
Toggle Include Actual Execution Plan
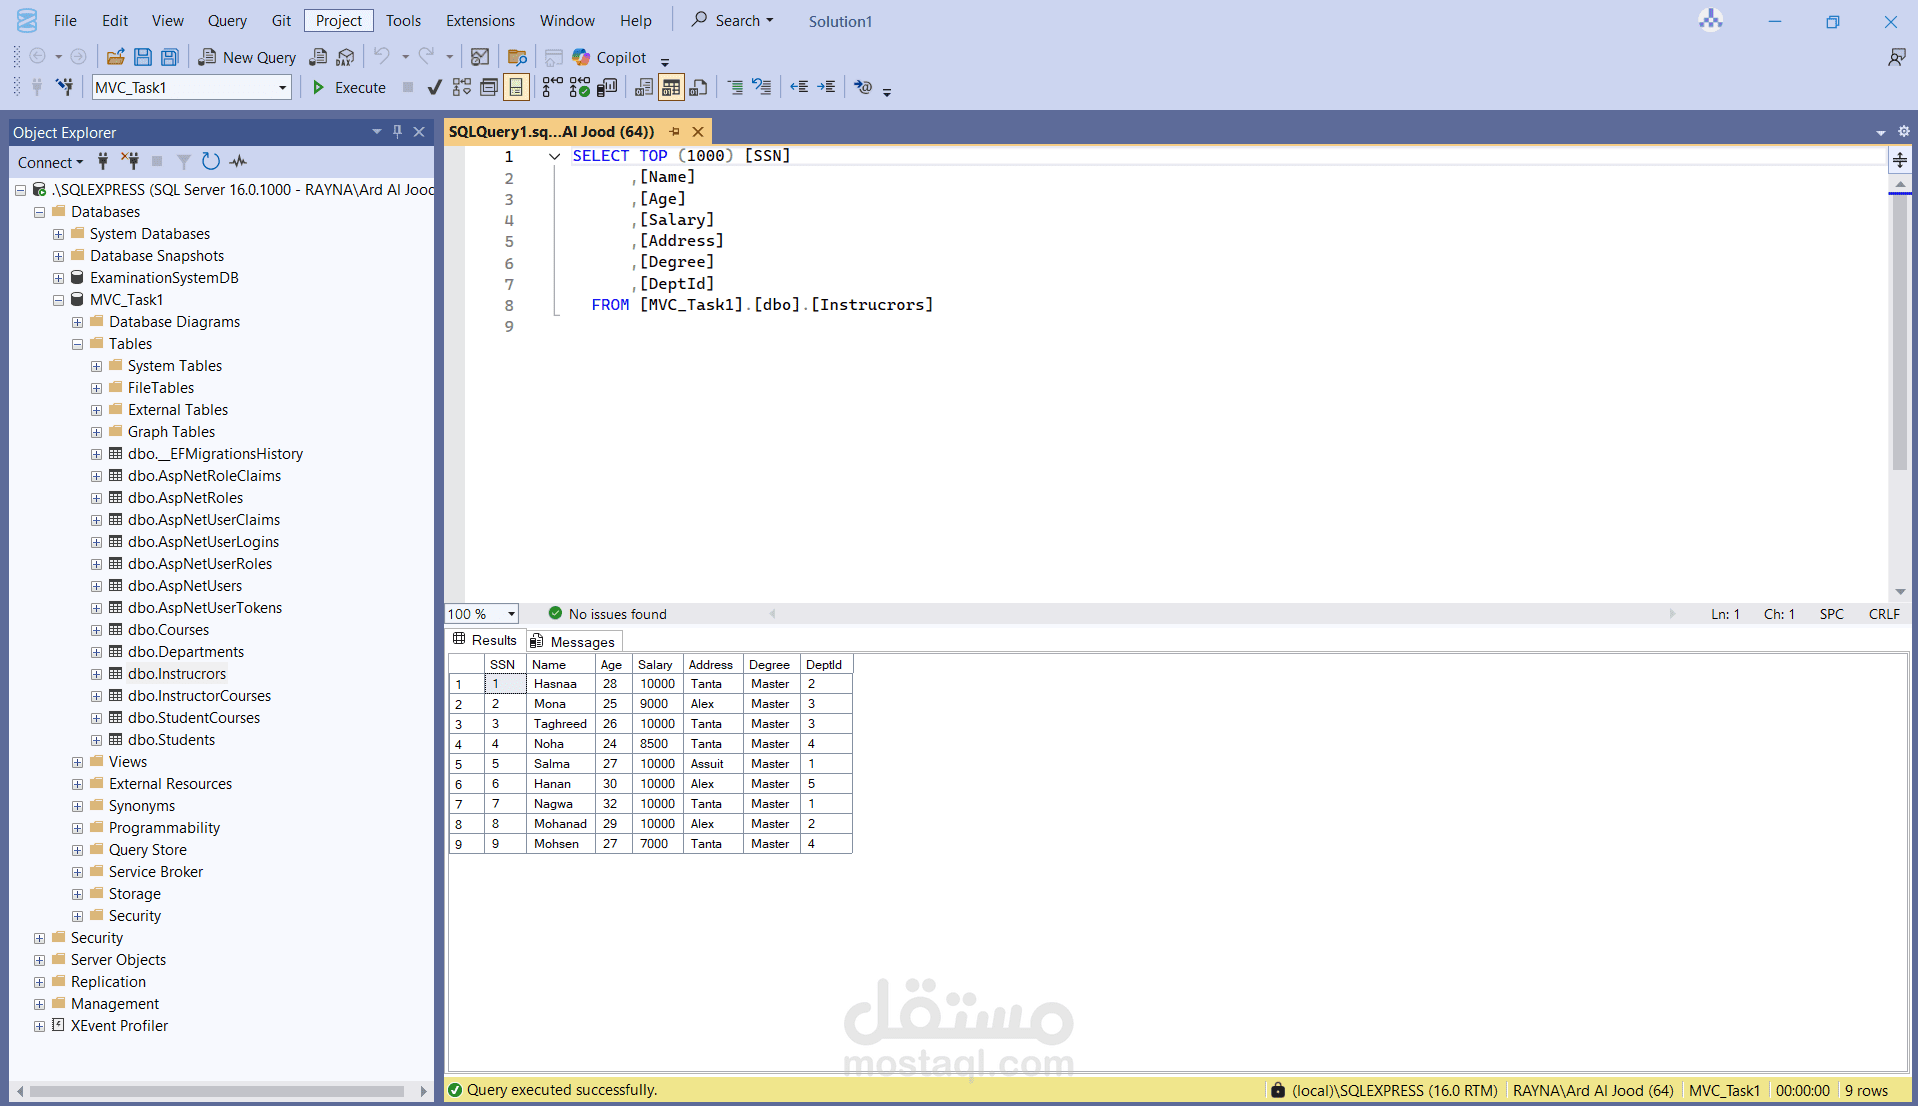(552, 87)
